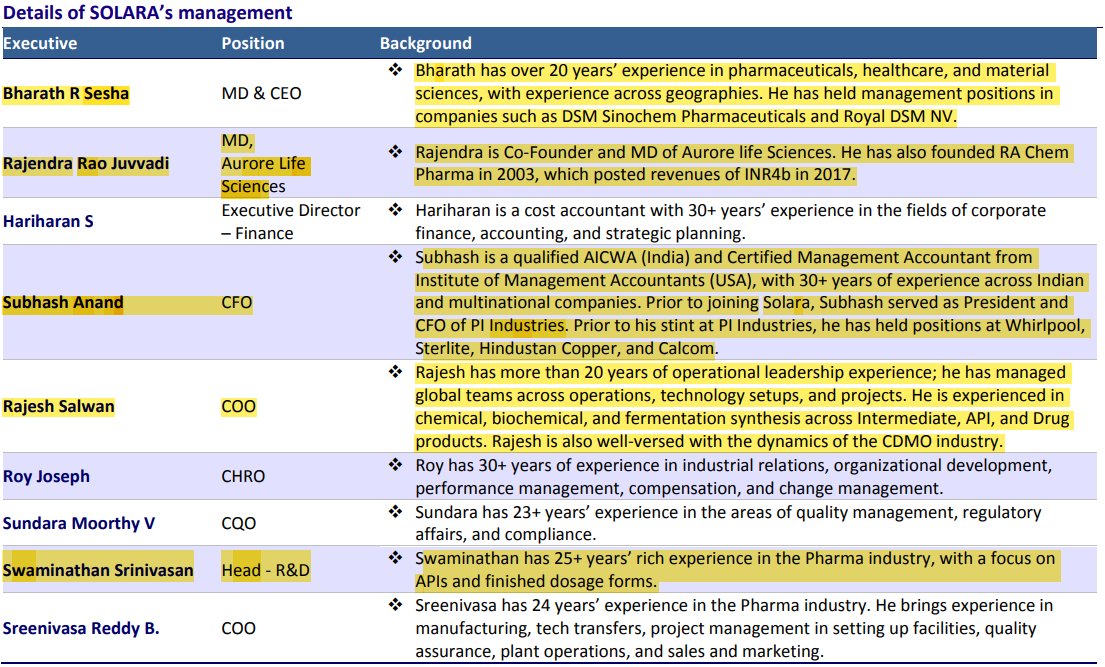Click the name 'Rajesh Salwan'
Image resolution: width=1105 pixels, height=667 pixels.
tap(58, 407)
